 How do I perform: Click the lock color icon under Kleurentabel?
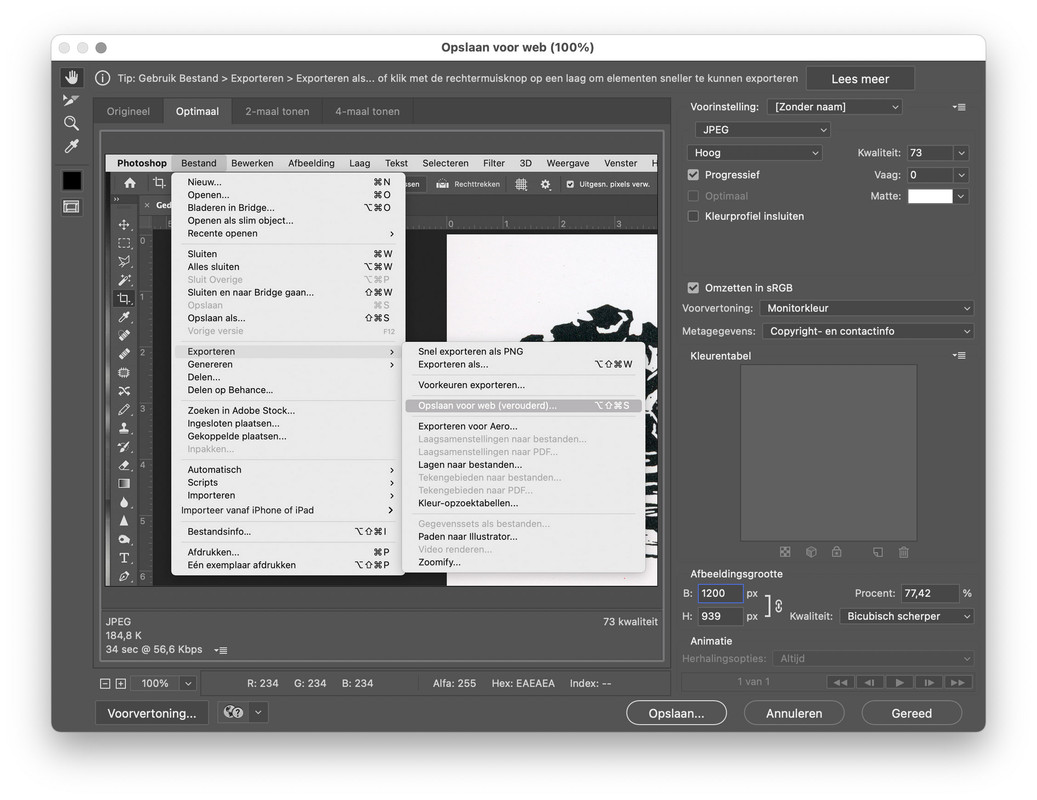coord(837,551)
